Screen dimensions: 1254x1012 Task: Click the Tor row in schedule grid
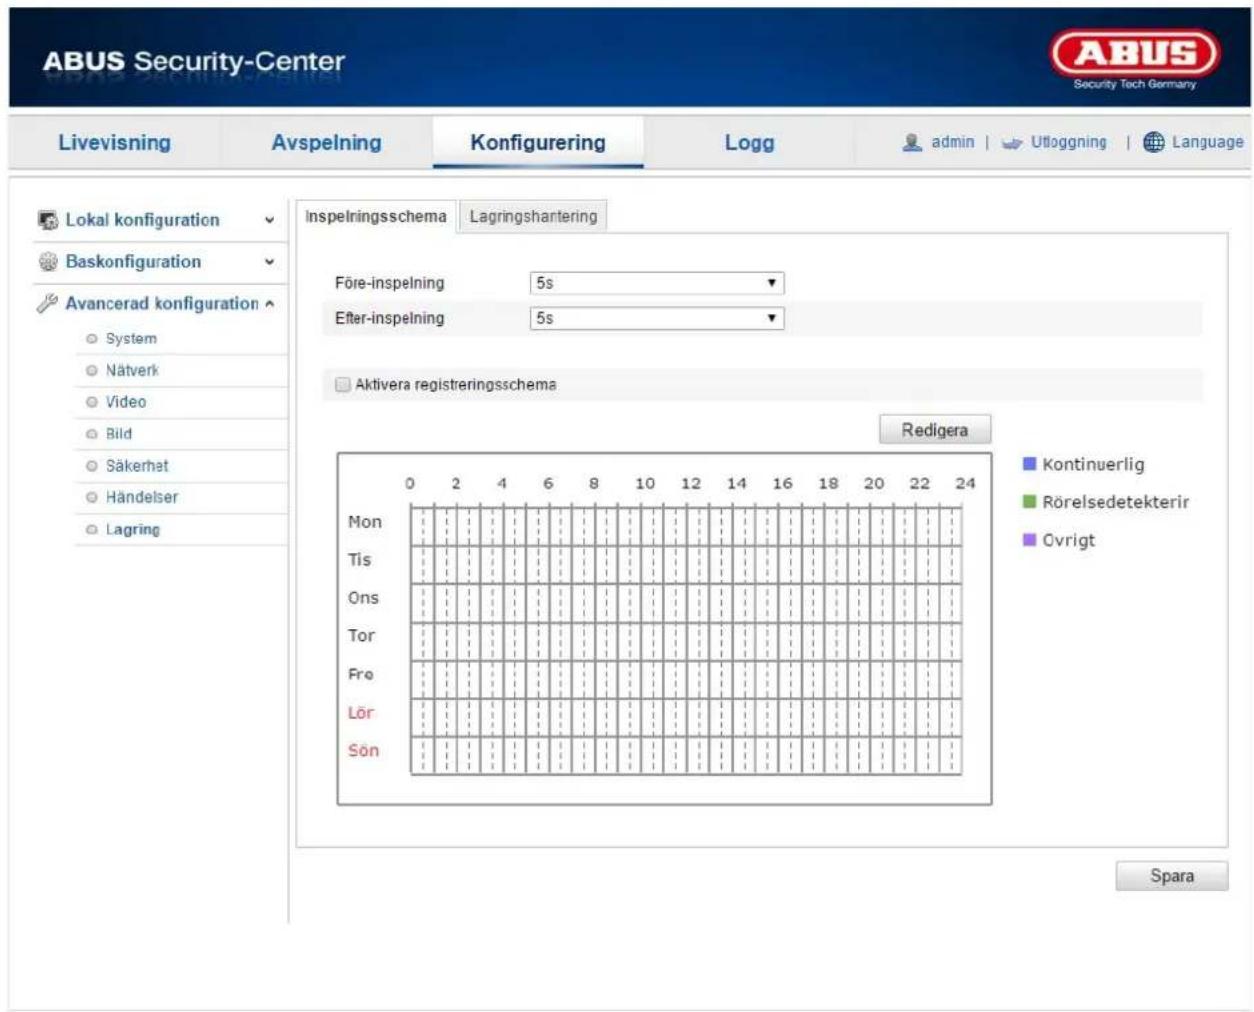click(x=686, y=641)
